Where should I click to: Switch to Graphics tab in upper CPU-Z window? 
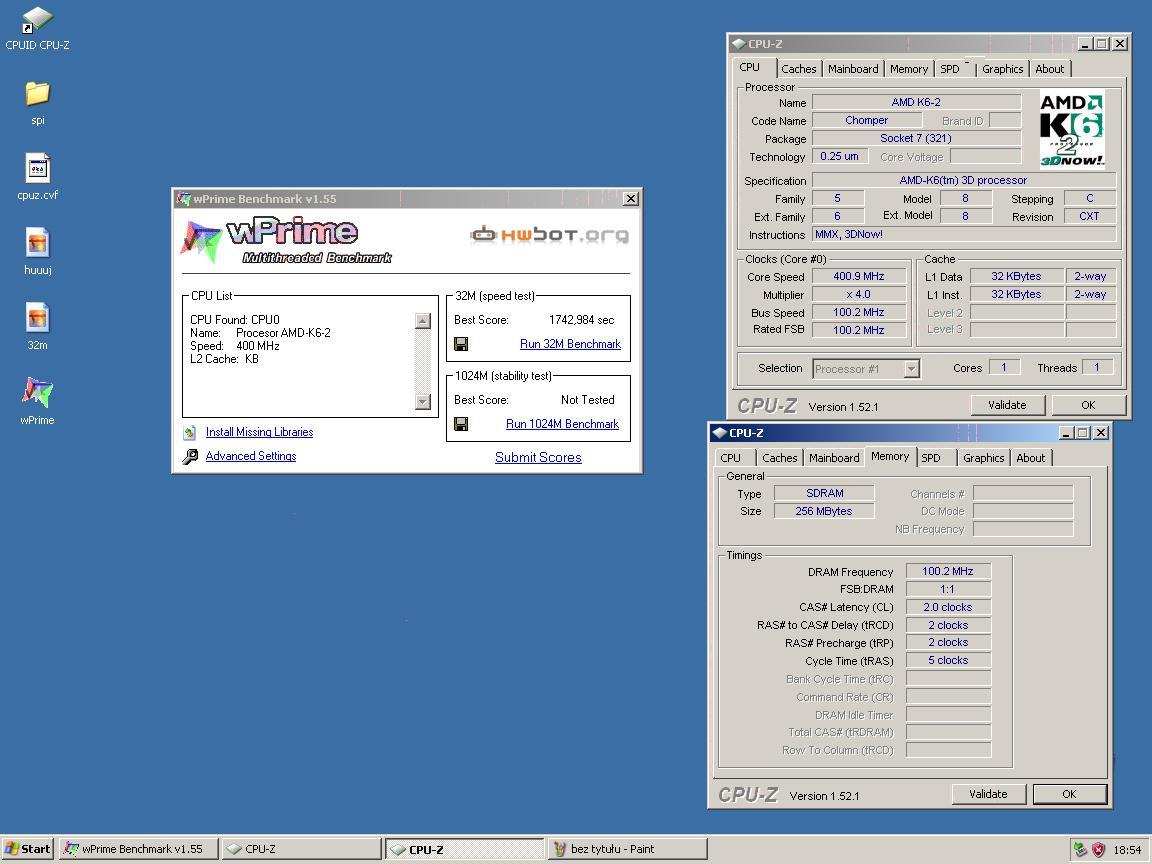1002,69
